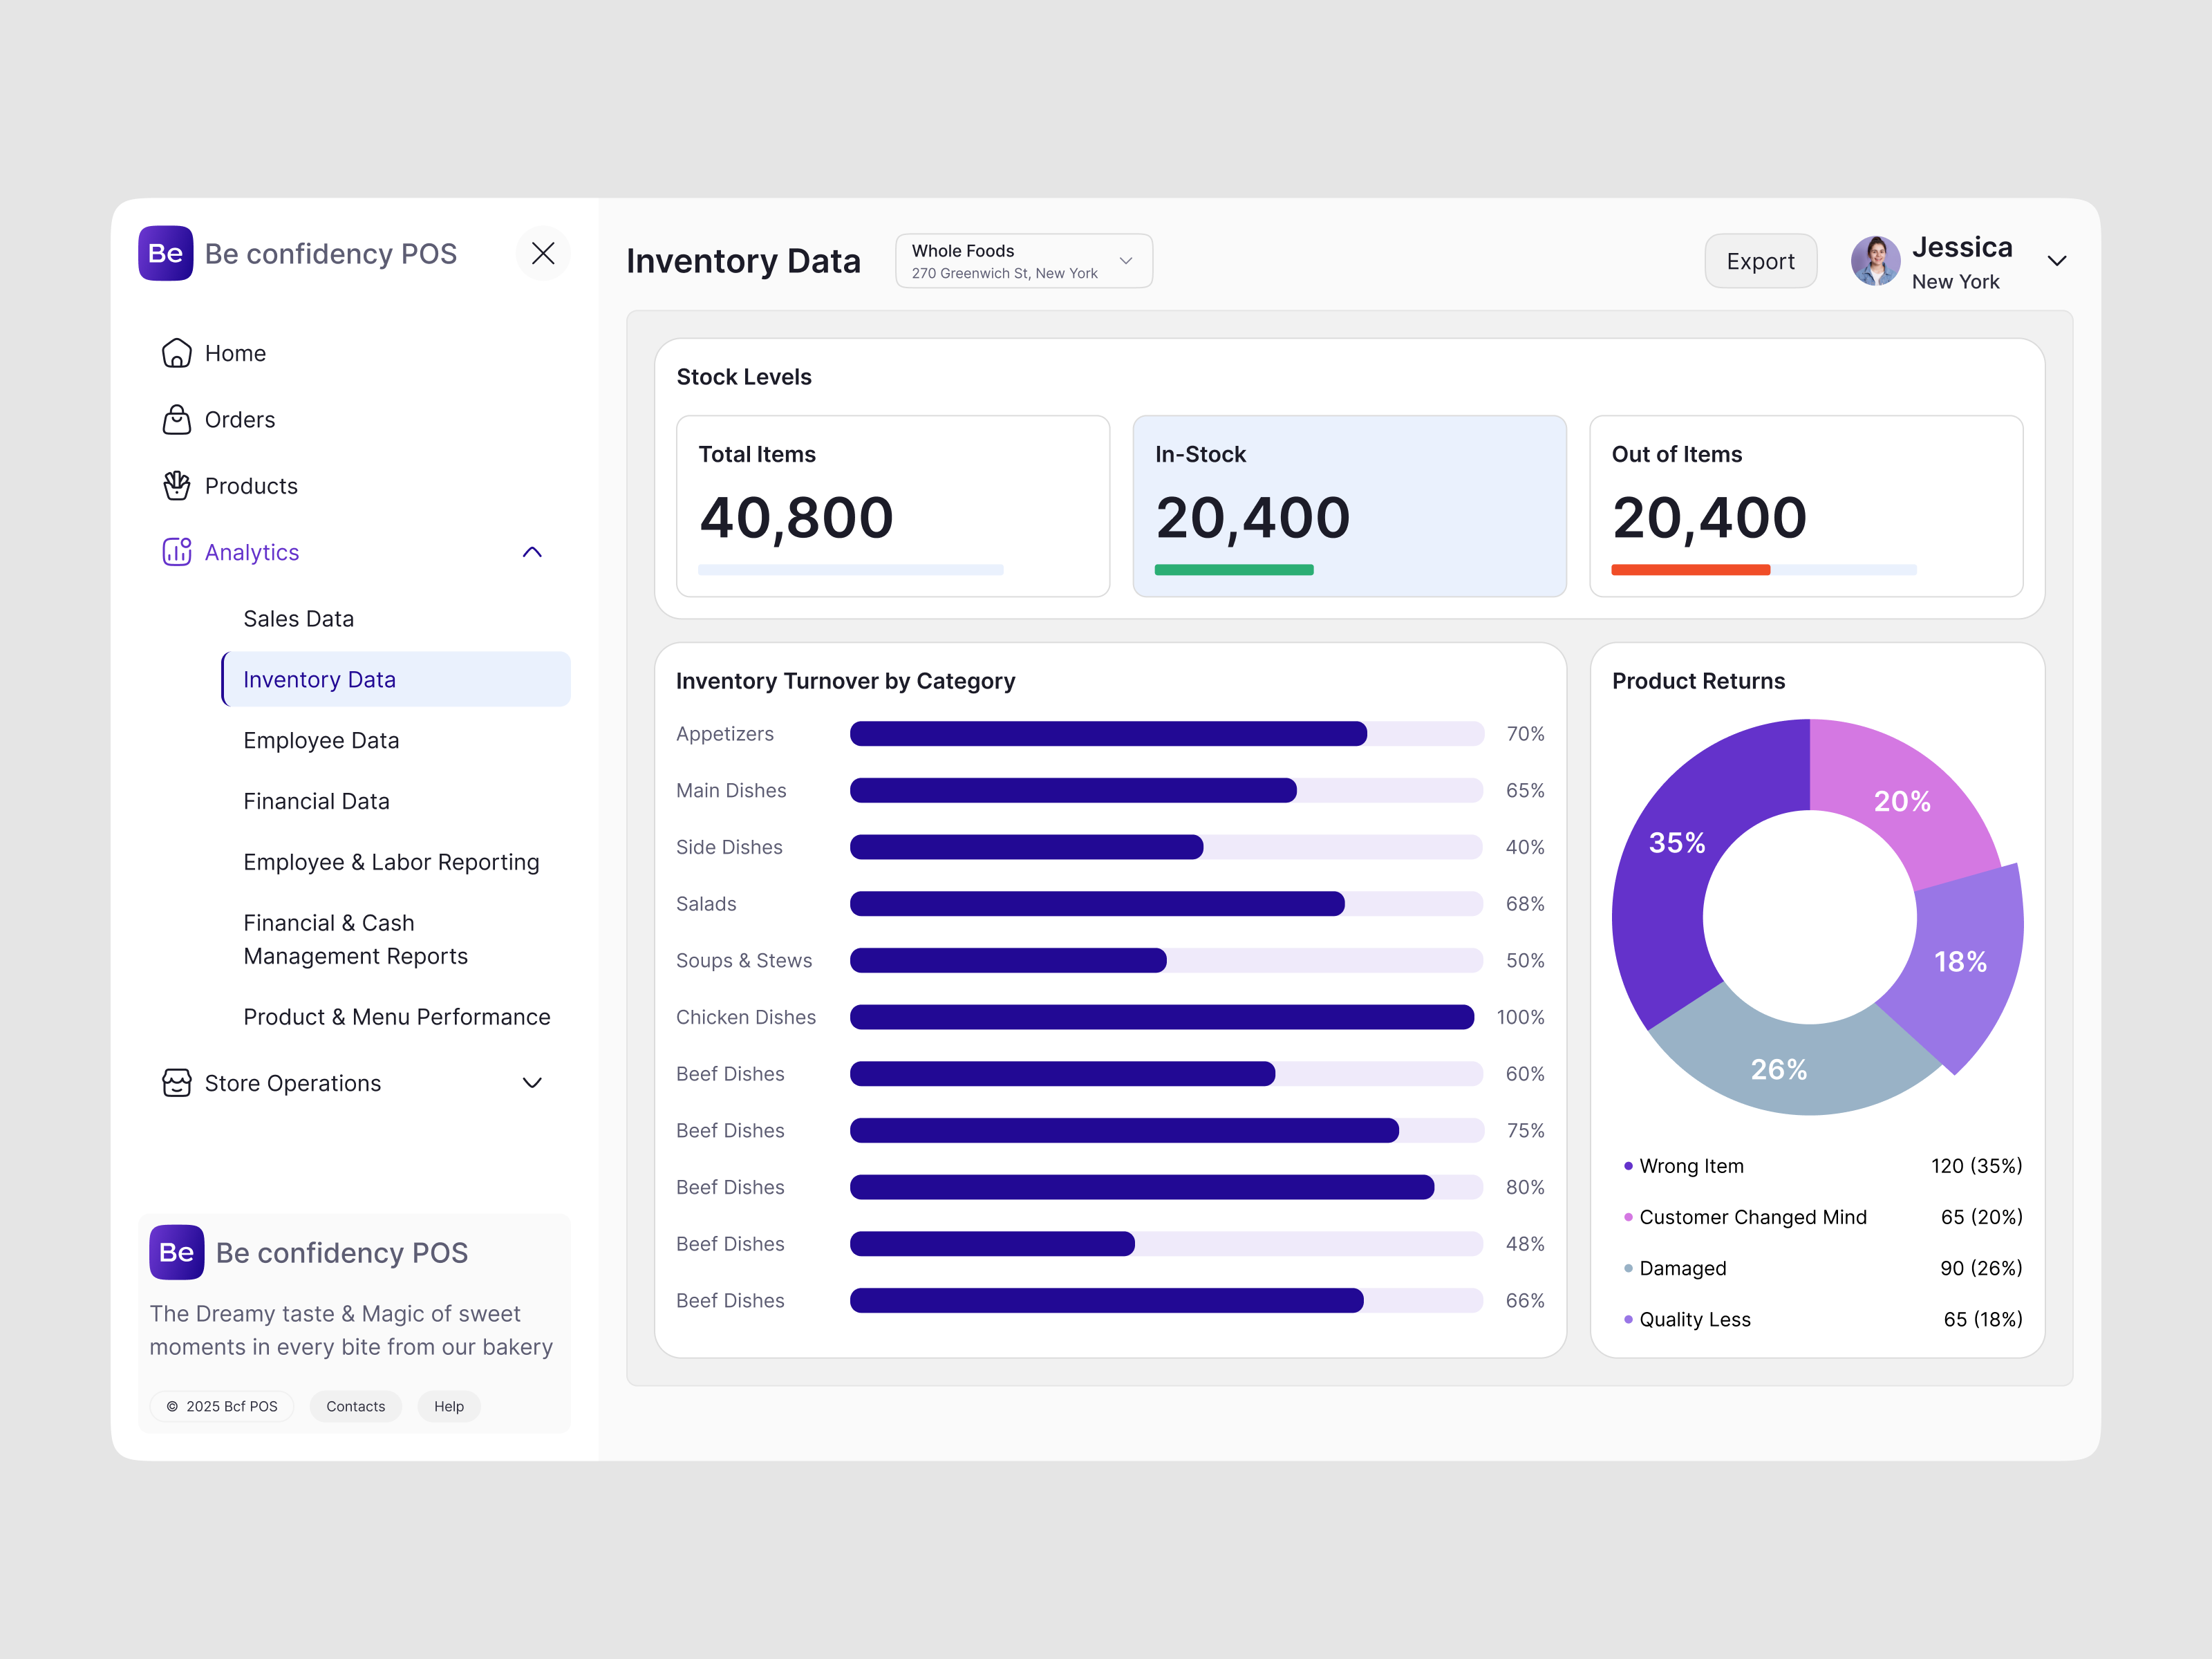Open the Whole Foods location dropdown
The height and width of the screenshot is (1659, 2212).
pos(1023,260)
